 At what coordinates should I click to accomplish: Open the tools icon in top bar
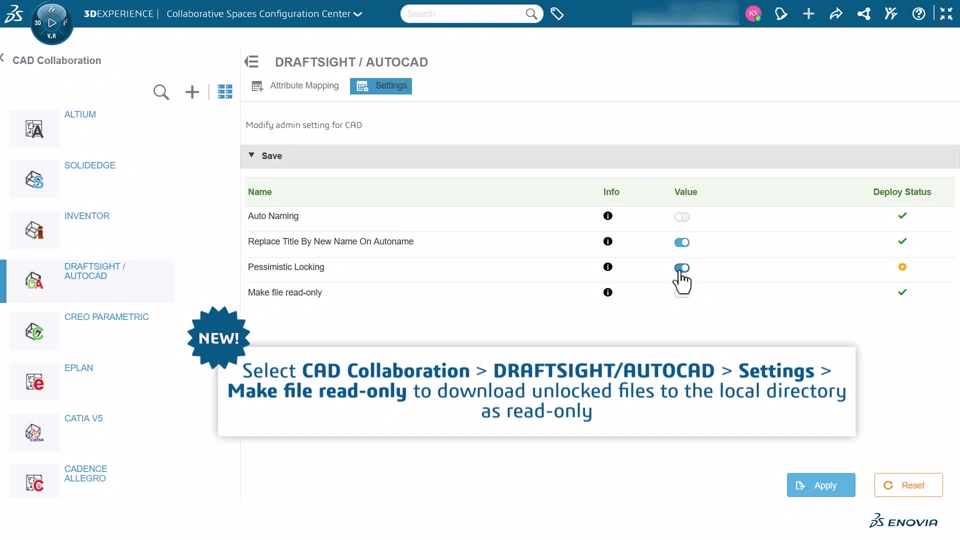pyautogui.click(x=891, y=13)
